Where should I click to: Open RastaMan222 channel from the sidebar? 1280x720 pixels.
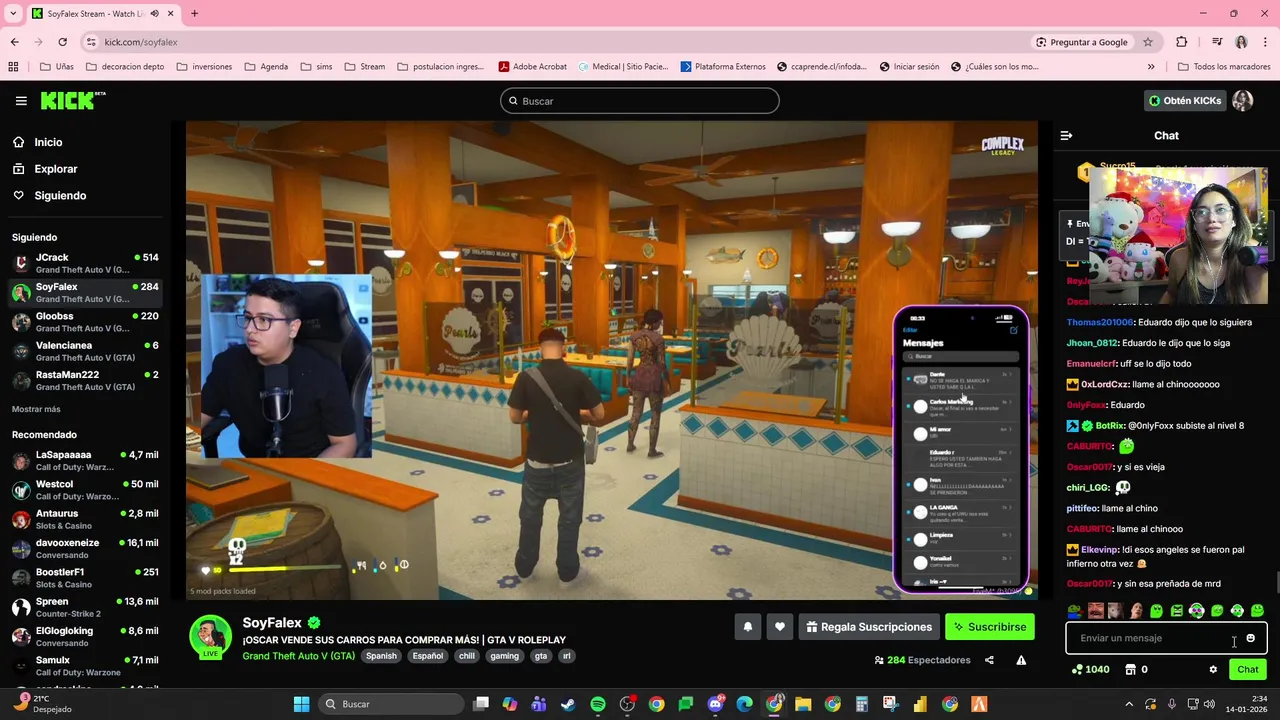(x=84, y=381)
